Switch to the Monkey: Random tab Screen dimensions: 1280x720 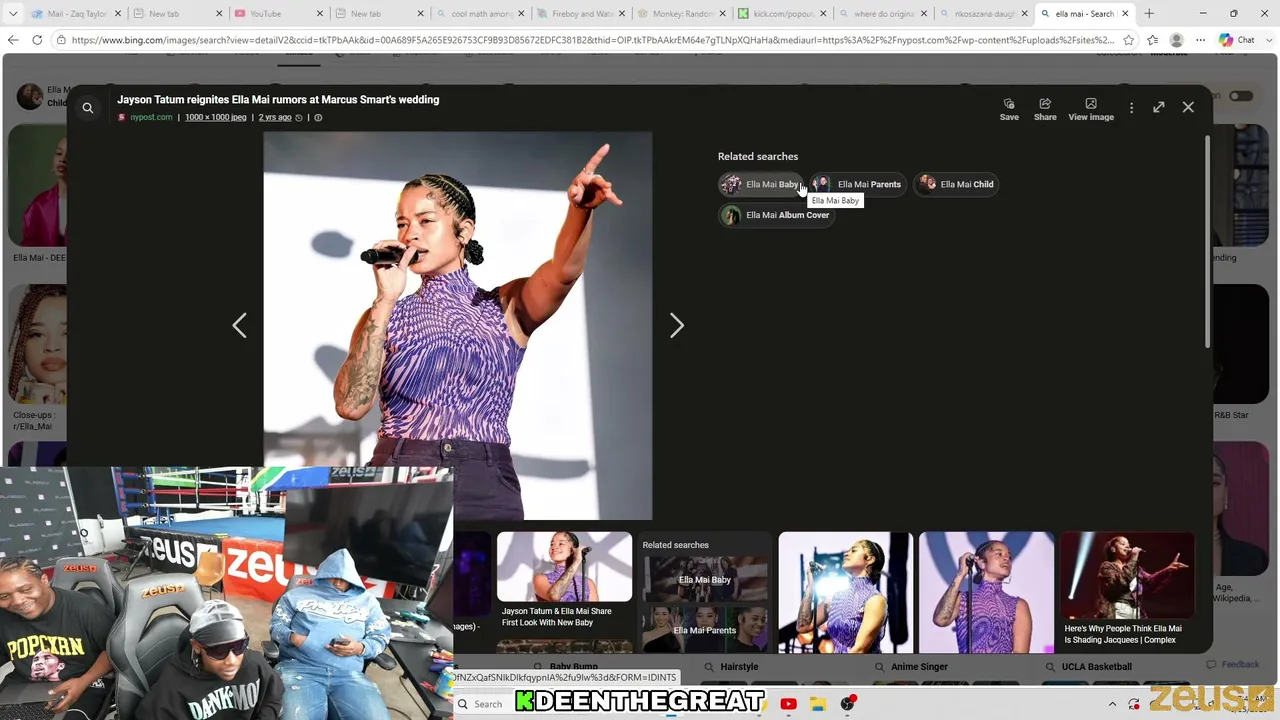click(x=681, y=14)
